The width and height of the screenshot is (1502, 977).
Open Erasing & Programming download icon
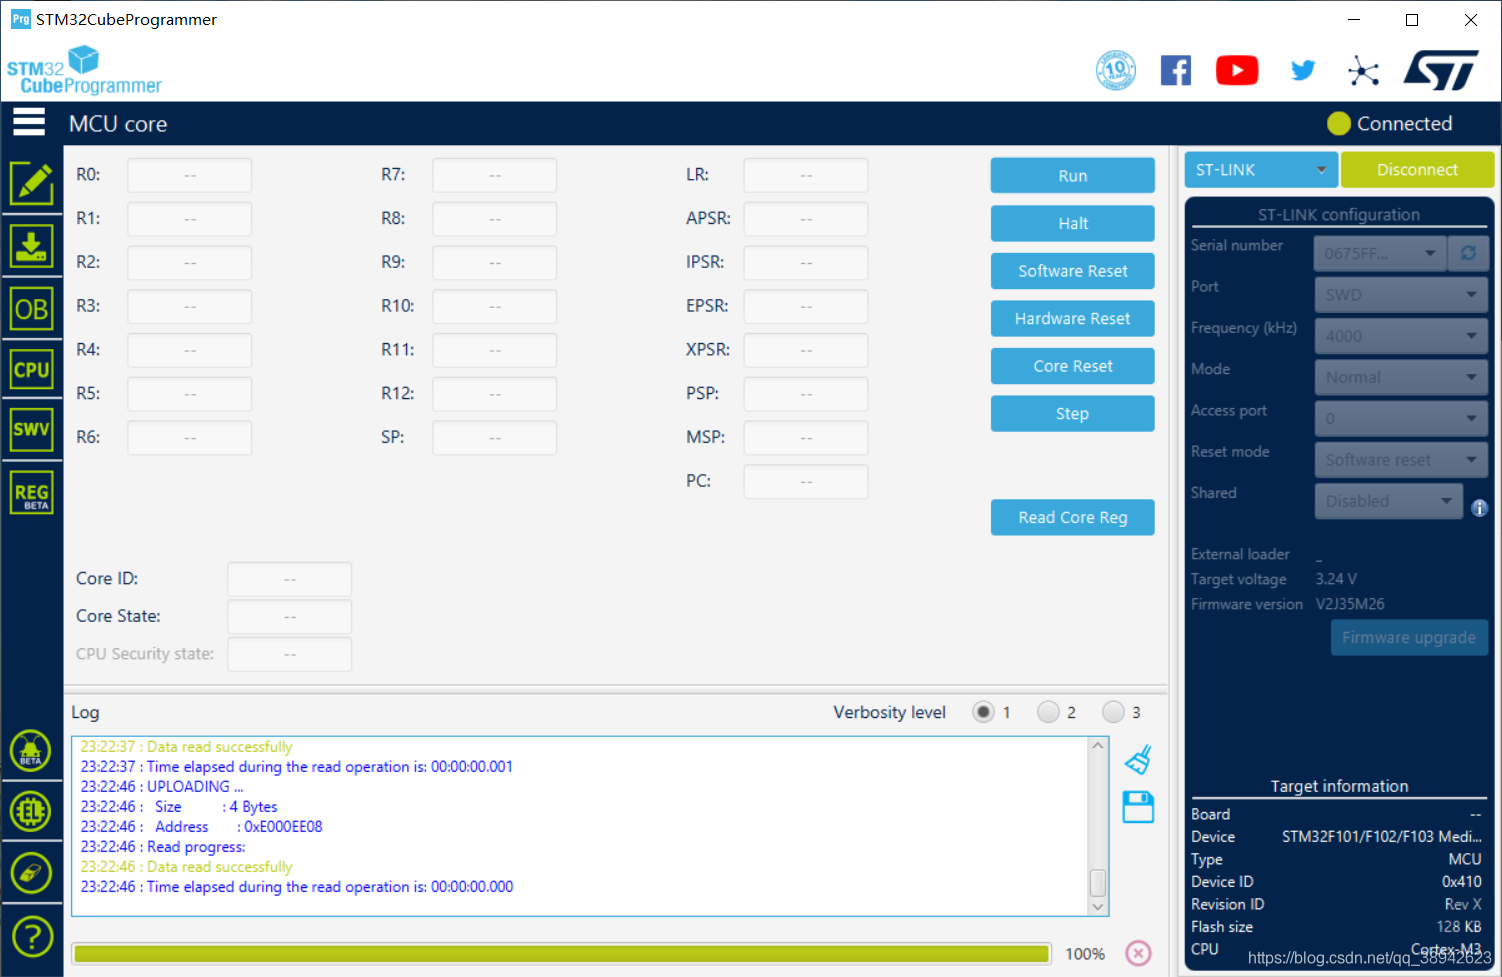(x=31, y=245)
